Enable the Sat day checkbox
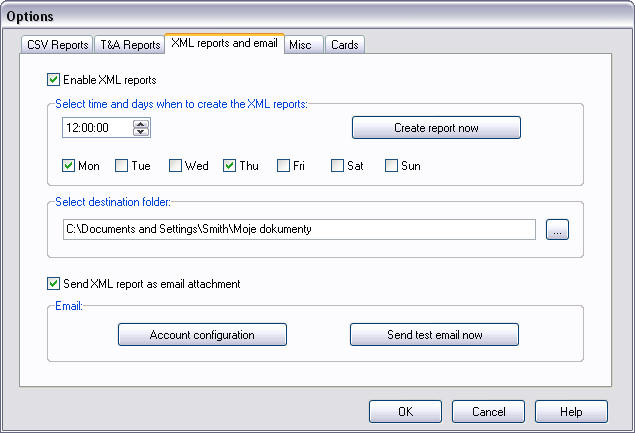 pyautogui.click(x=338, y=166)
